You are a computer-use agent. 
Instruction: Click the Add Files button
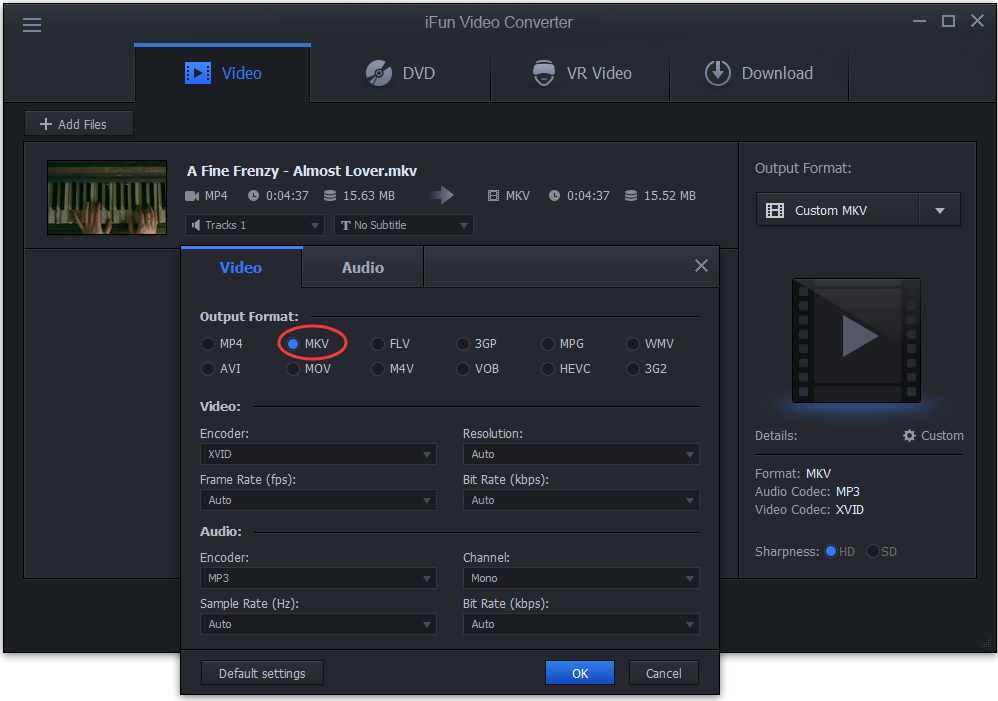[79, 124]
